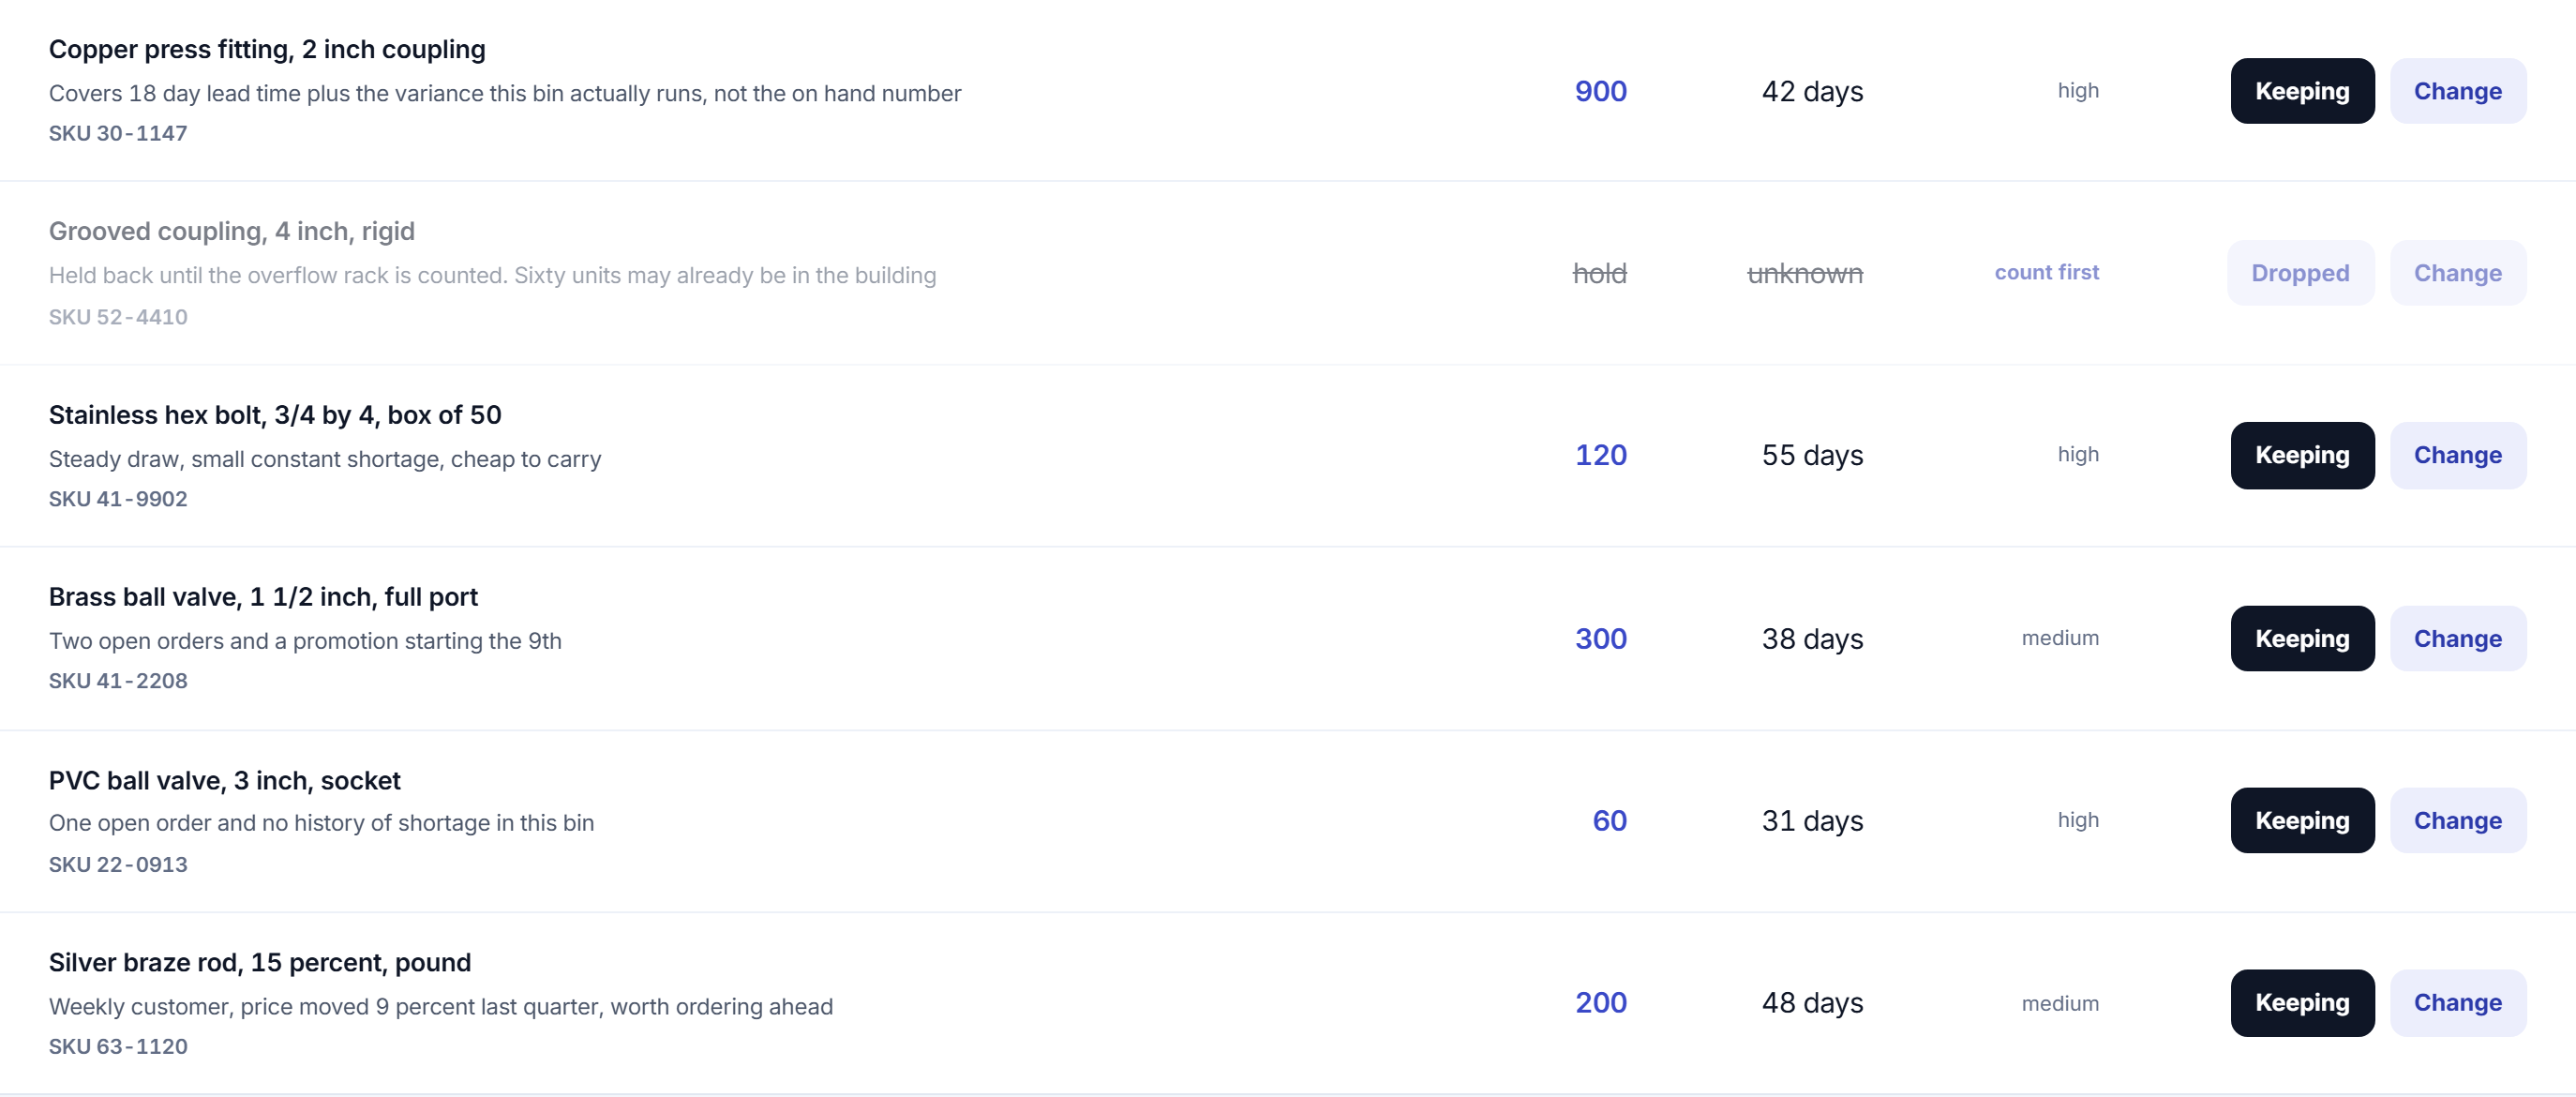Click the 60 quantity for PVC valve
Screen dimensions: 2576x1097
pyautogui.click(x=1609, y=820)
